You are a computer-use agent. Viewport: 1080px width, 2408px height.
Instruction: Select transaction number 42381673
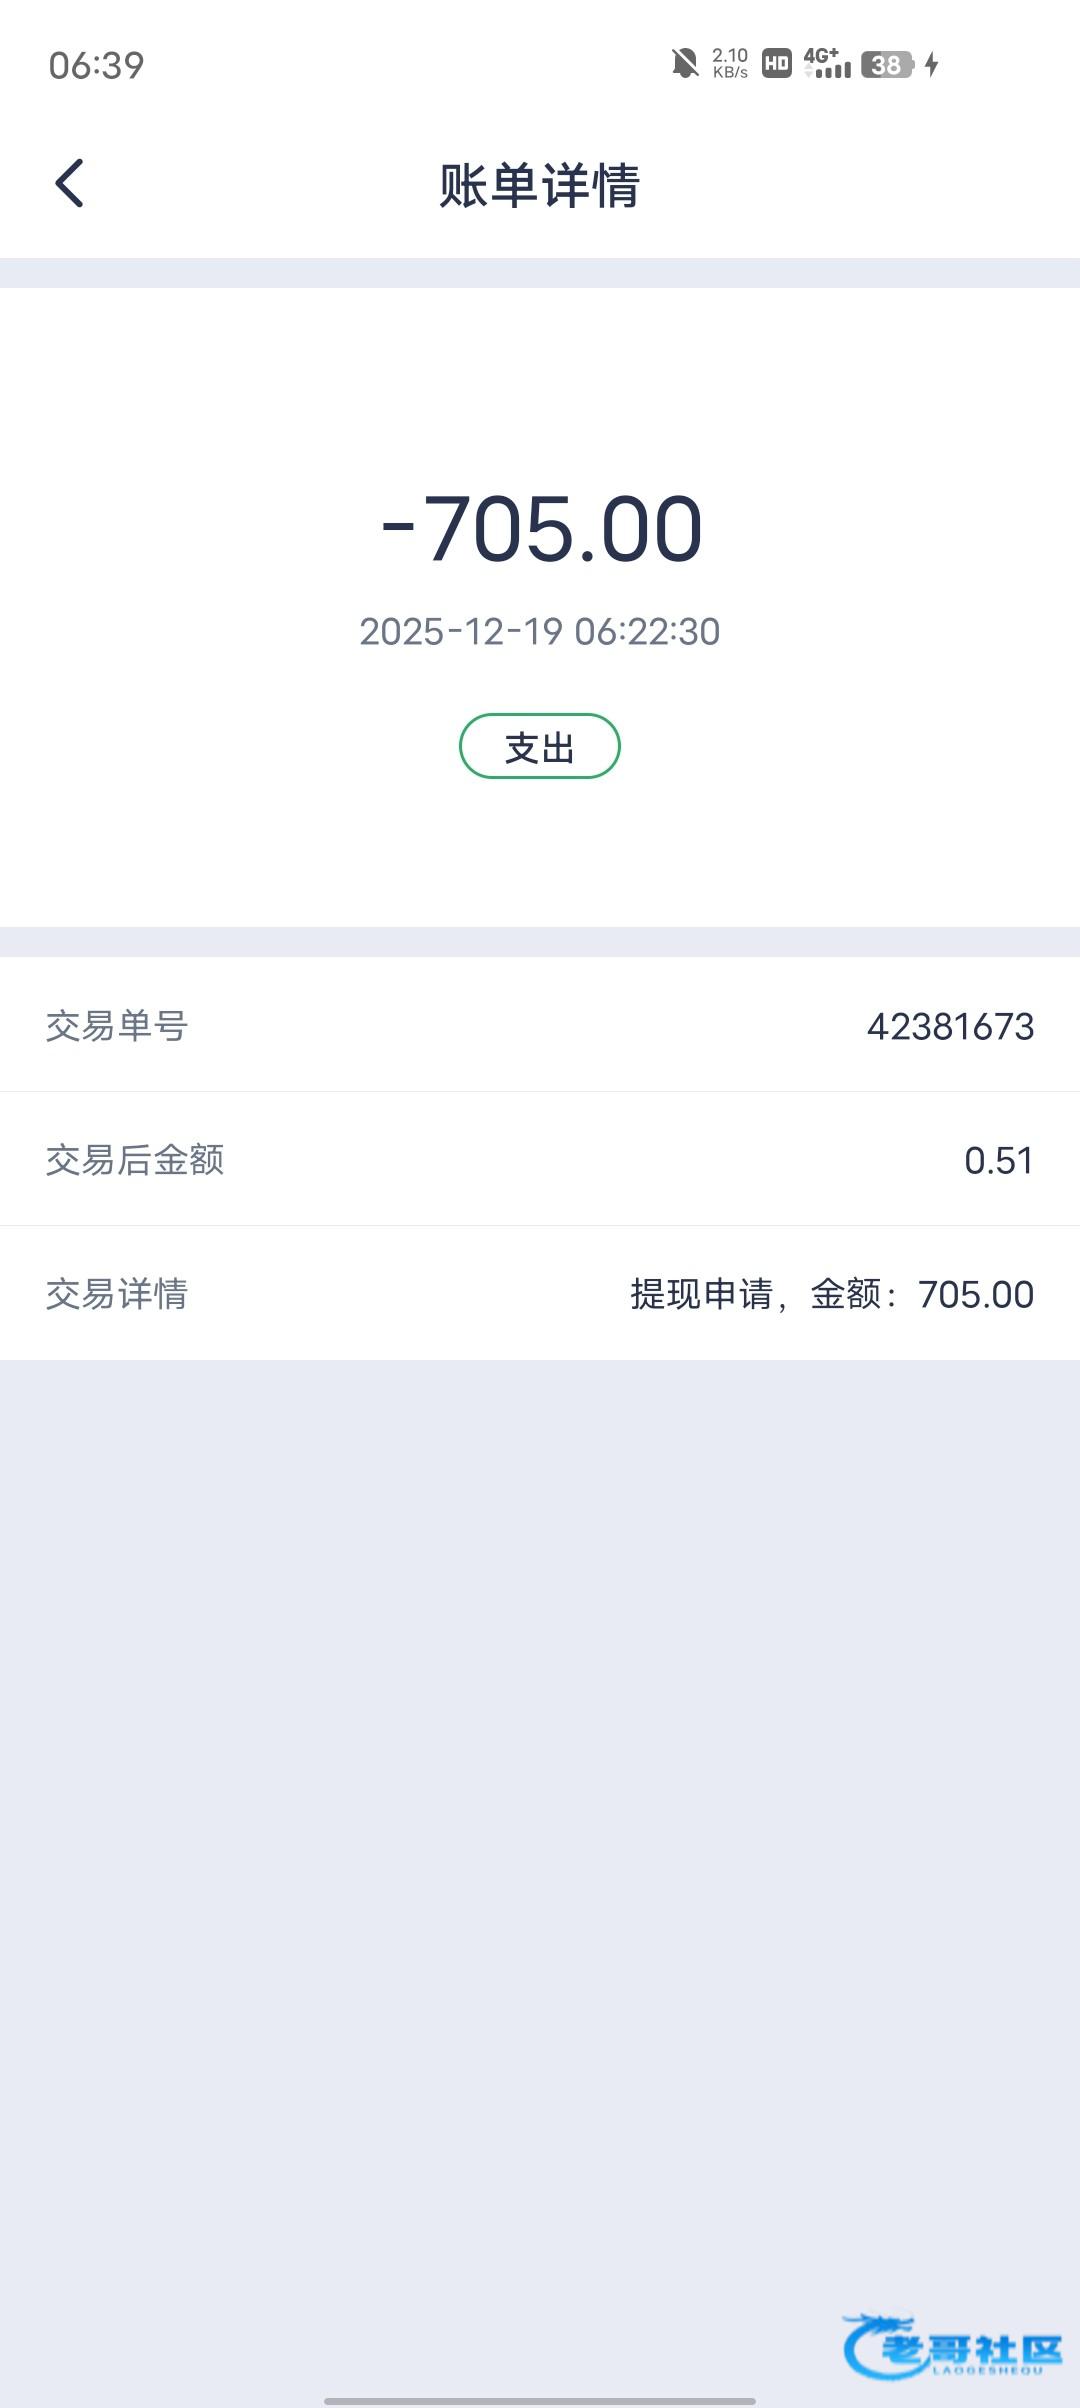click(x=950, y=1027)
